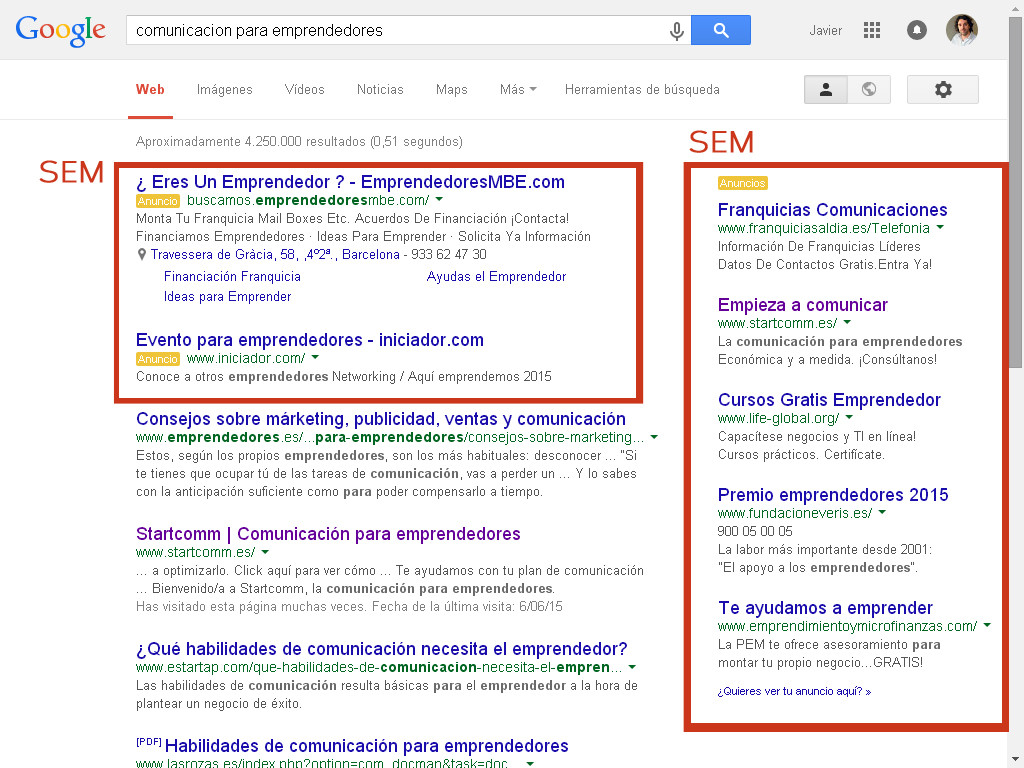The height and width of the screenshot is (768, 1024).
Task: Click the Anuncio badge beside buscamos.emprendedoresmbe.com
Action: [x=157, y=201]
